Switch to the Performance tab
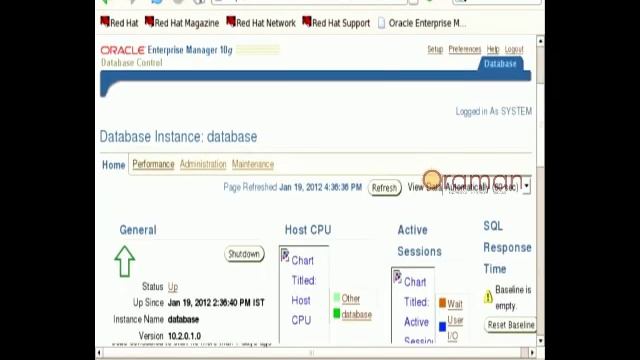This screenshot has width=640, height=360. (x=153, y=164)
